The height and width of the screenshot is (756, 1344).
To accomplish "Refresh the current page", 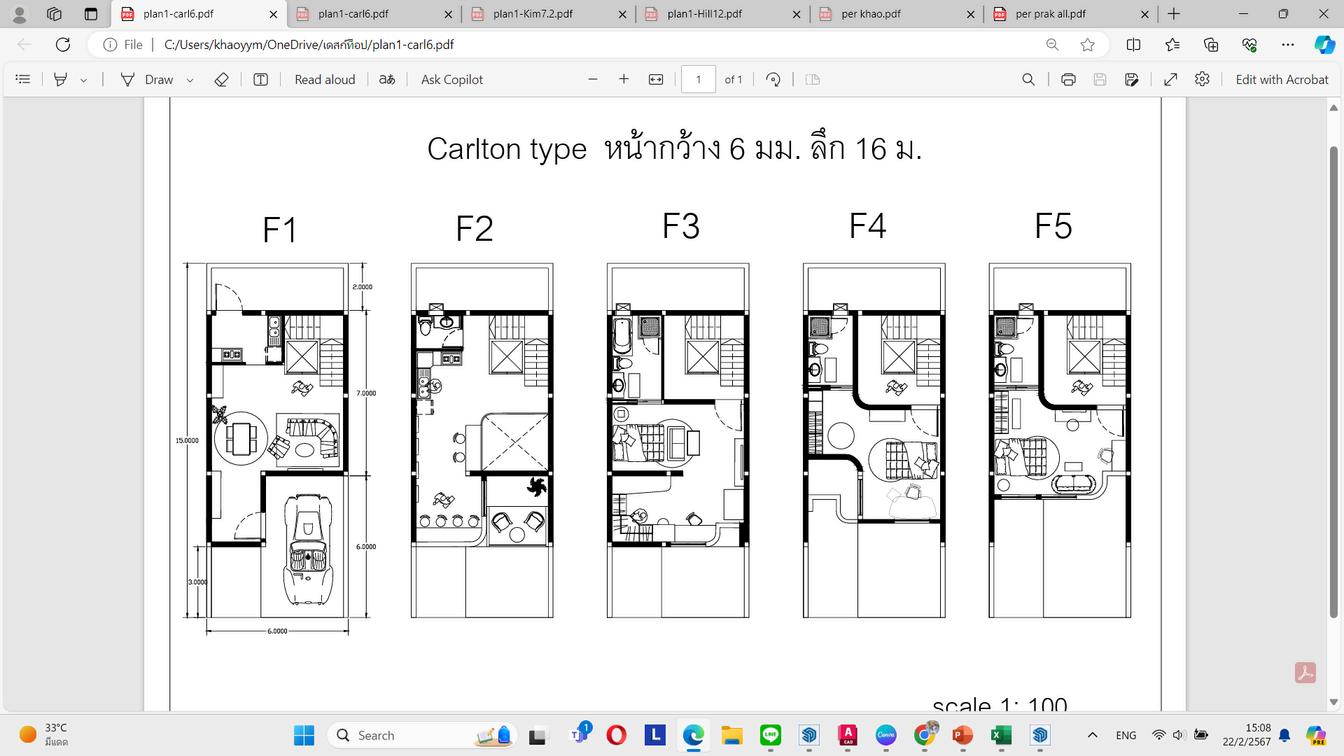I will pos(63,45).
